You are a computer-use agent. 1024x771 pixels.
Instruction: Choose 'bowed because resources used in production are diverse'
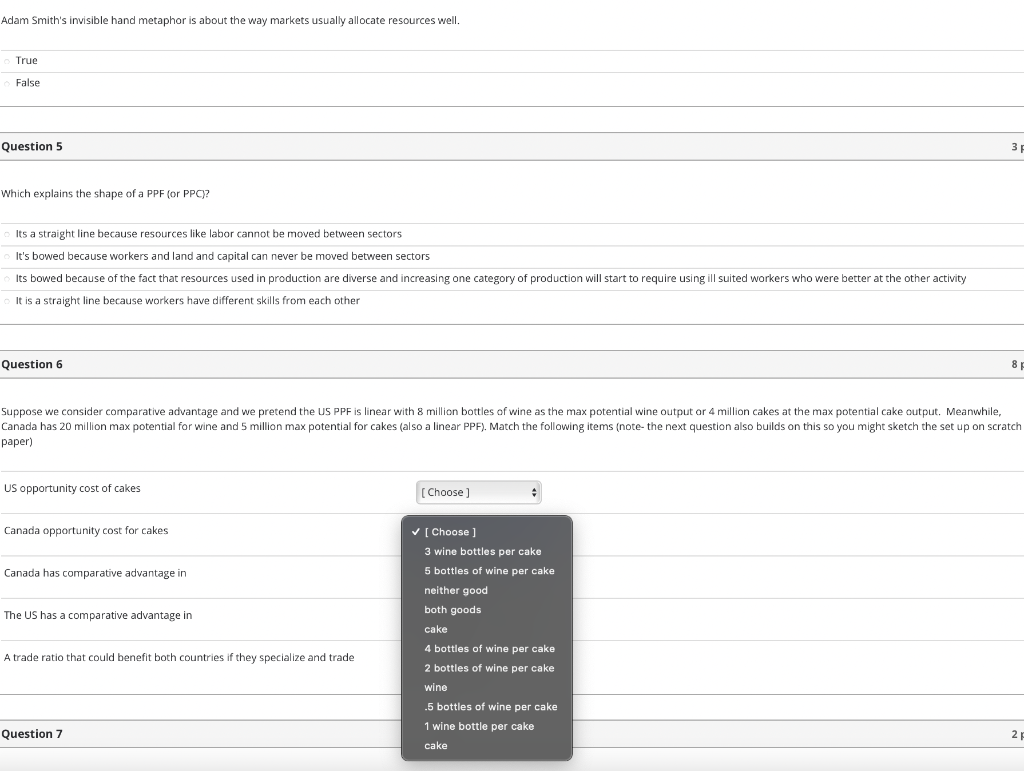(x=7, y=279)
